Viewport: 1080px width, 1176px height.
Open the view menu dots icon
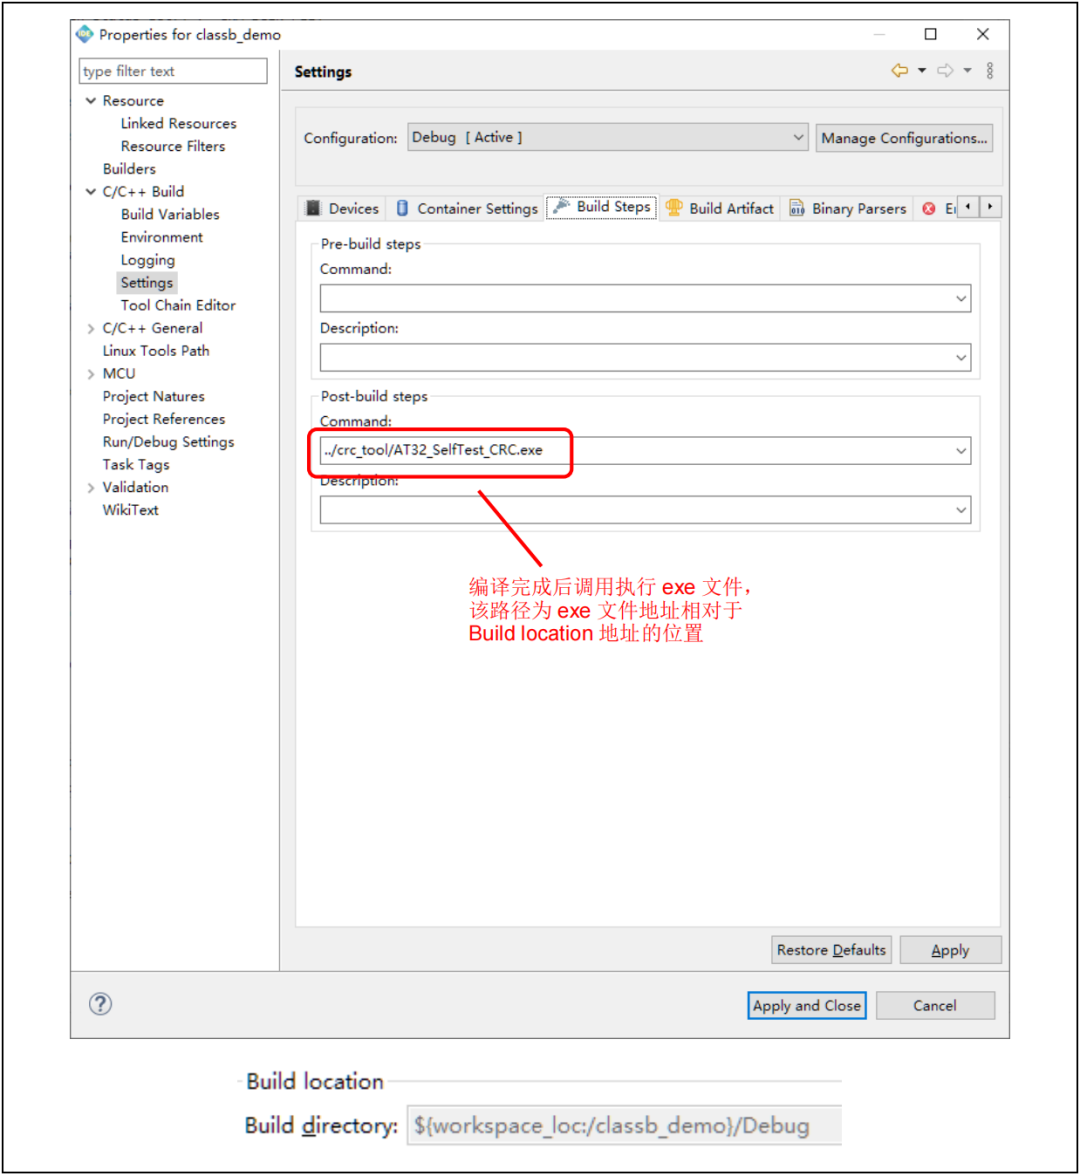[x=990, y=70]
